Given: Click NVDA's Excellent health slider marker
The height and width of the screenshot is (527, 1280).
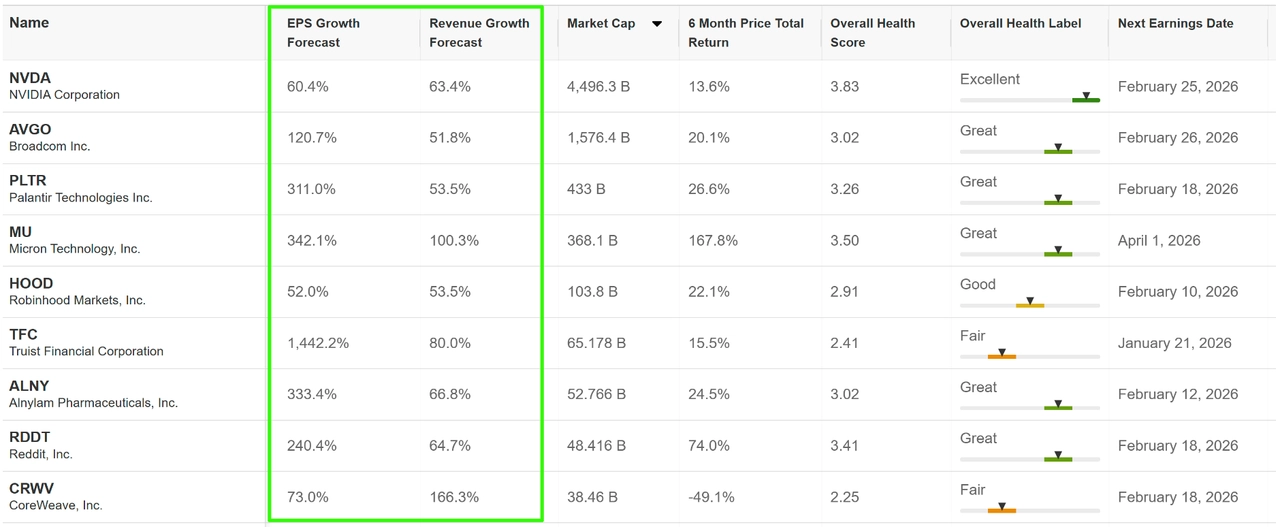Looking at the screenshot, I should (1086, 98).
